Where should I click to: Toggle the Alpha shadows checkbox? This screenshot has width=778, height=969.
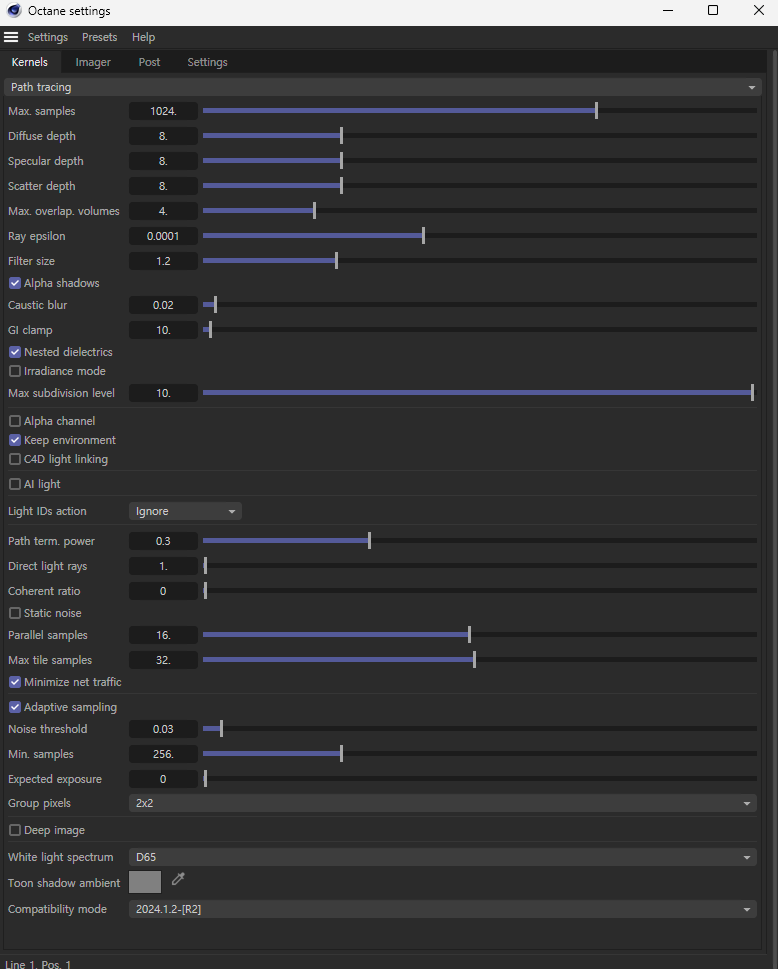[x=15, y=283]
